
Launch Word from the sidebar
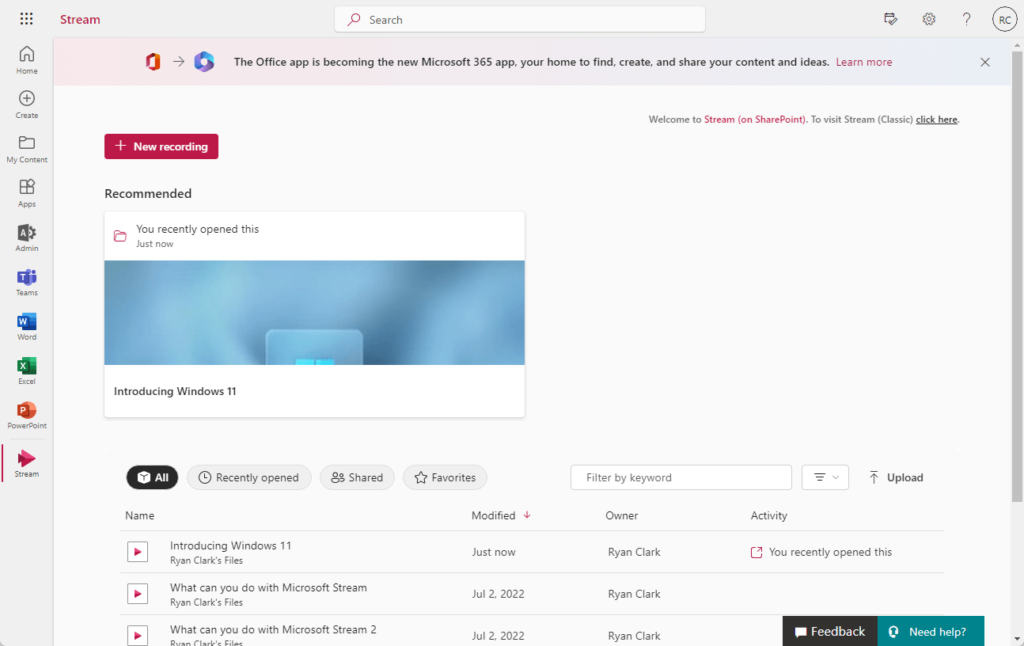click(x=27, y=327)
